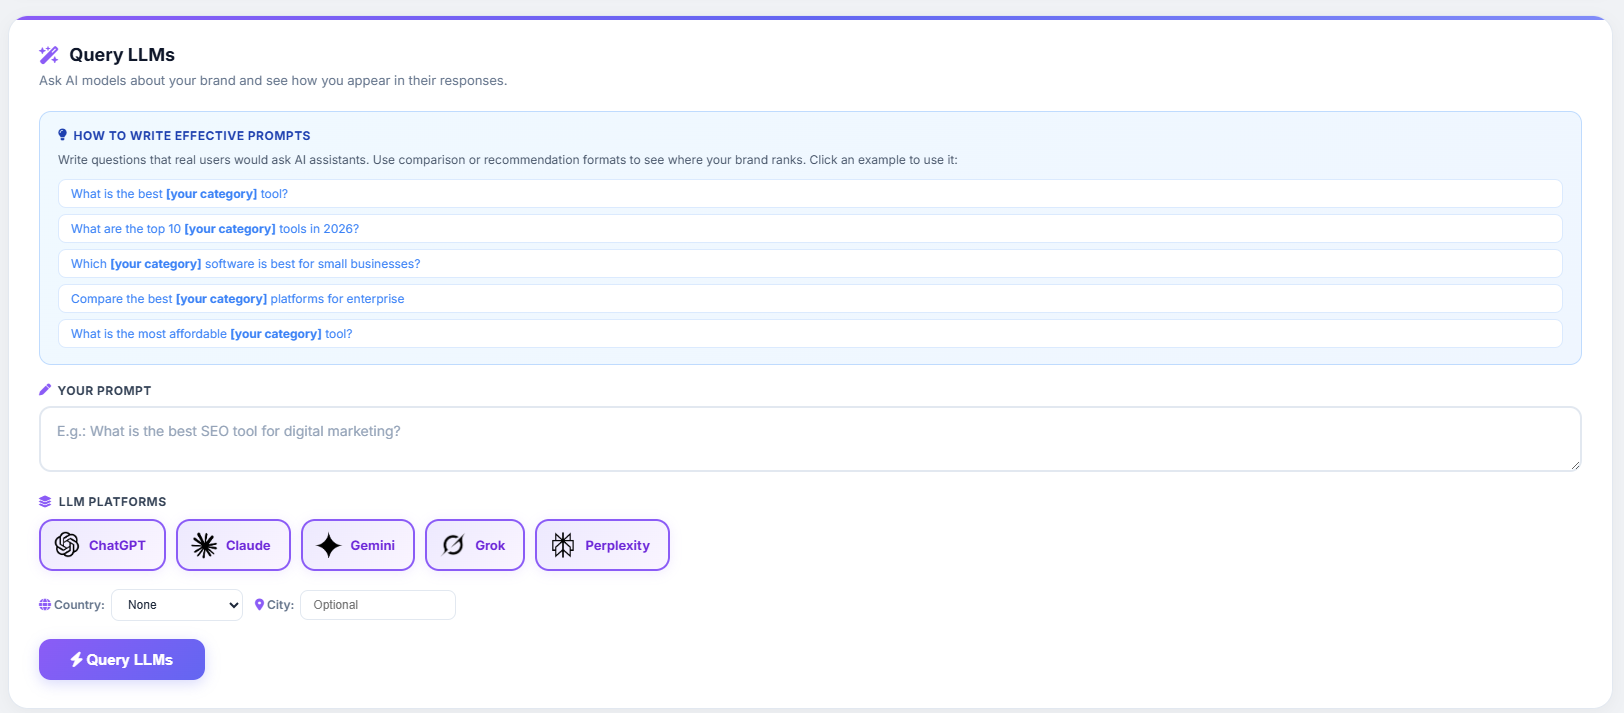Screen dimensions: 1624x713
Task: Use the 'Compare the best platforms for enterprise' example
Action: [x=810, y=299]
